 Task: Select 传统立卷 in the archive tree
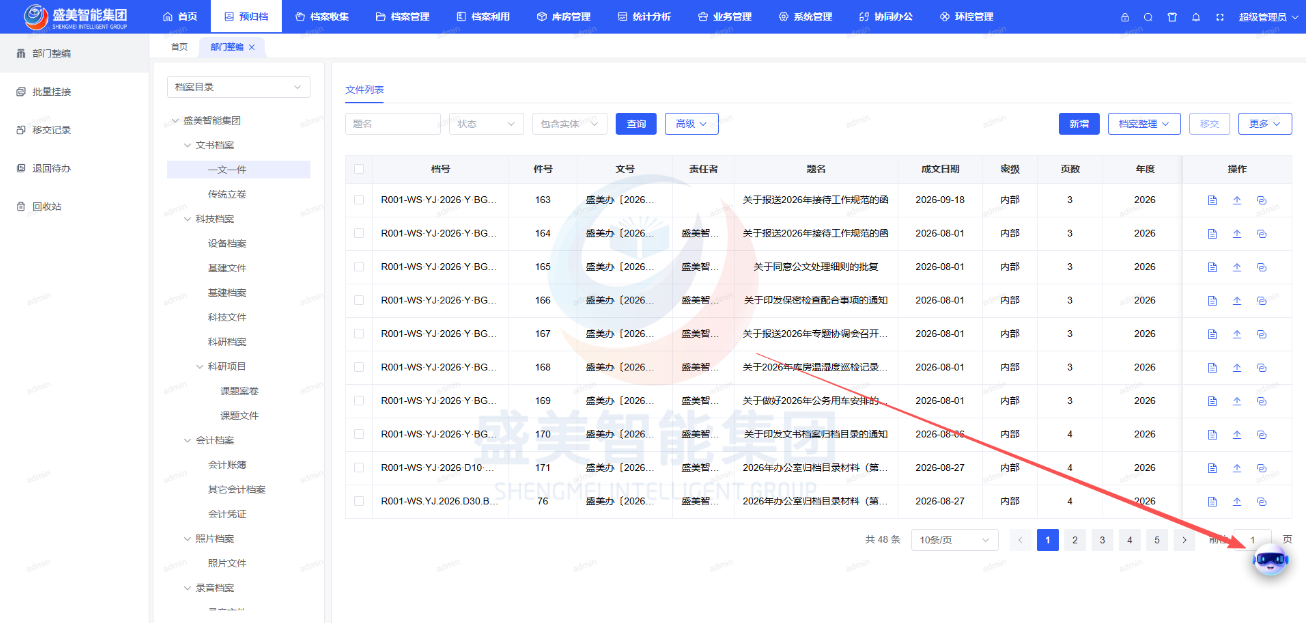tap(227, 194)
